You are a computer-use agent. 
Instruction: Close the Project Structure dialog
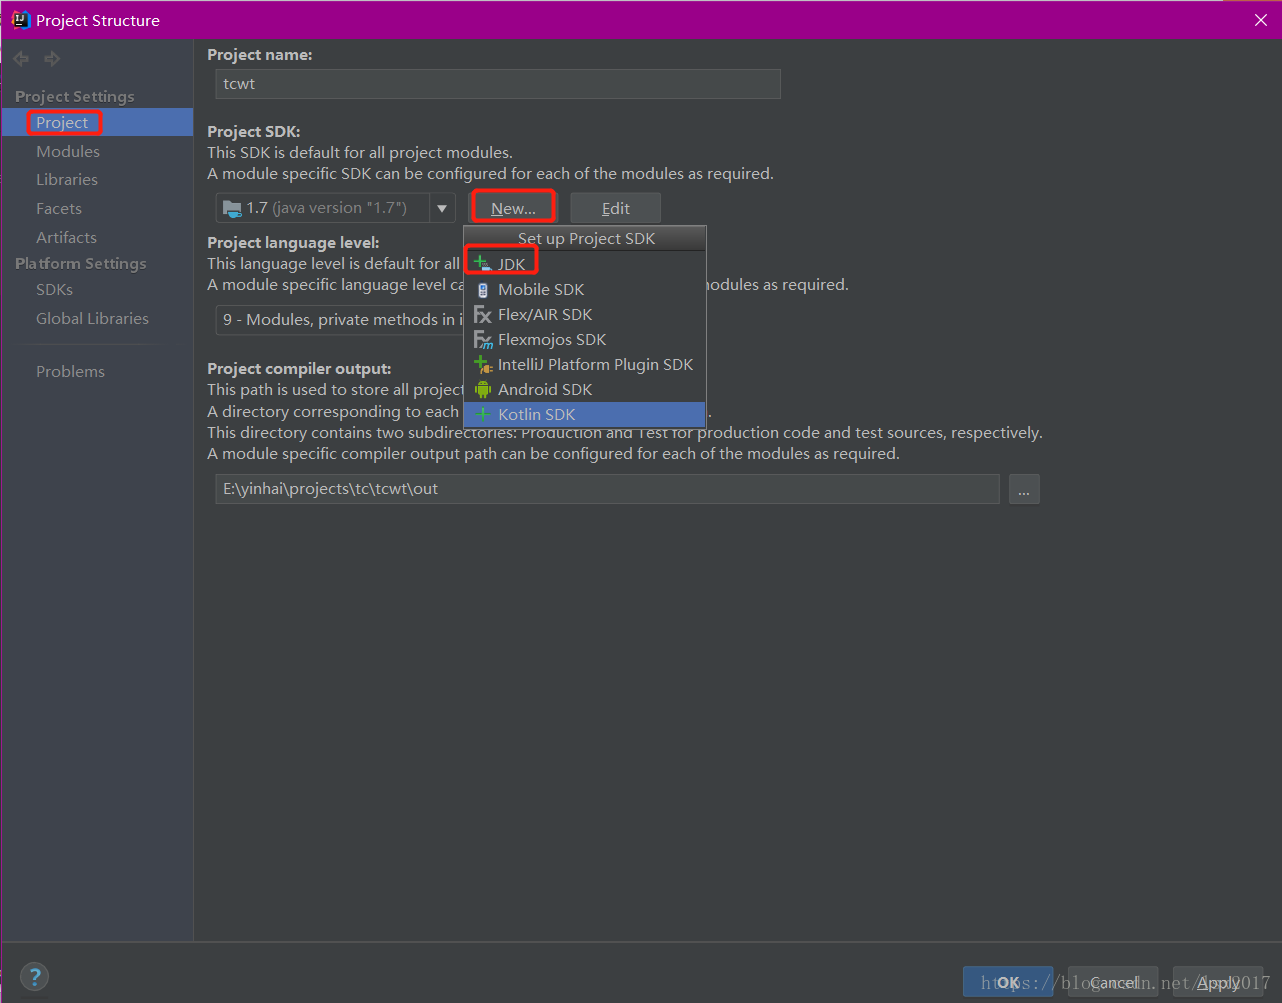point(1260,20)
